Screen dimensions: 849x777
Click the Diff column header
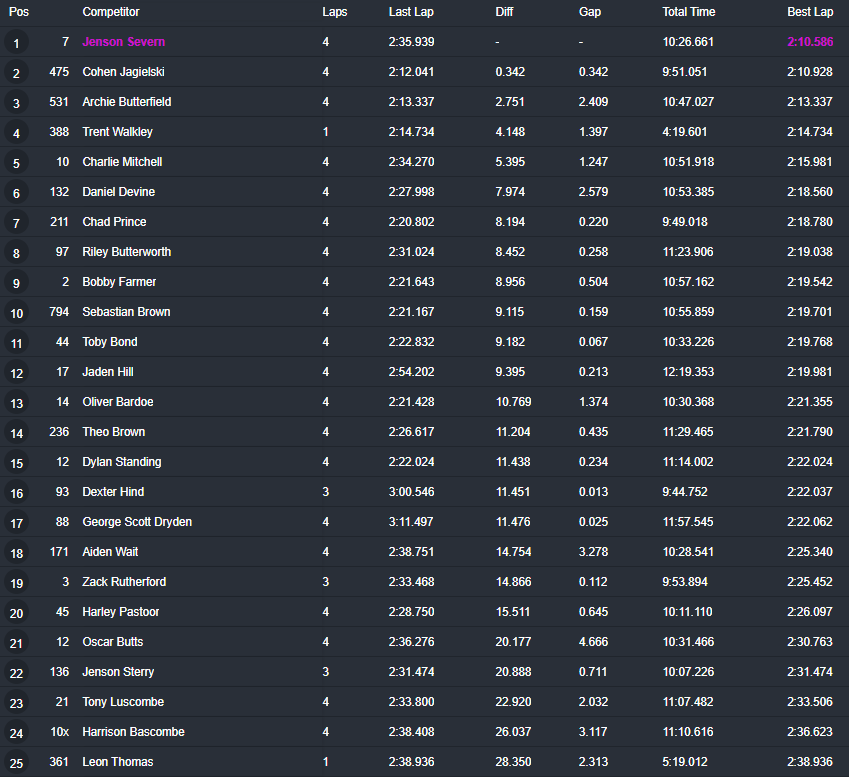click(x=504, y=12)
